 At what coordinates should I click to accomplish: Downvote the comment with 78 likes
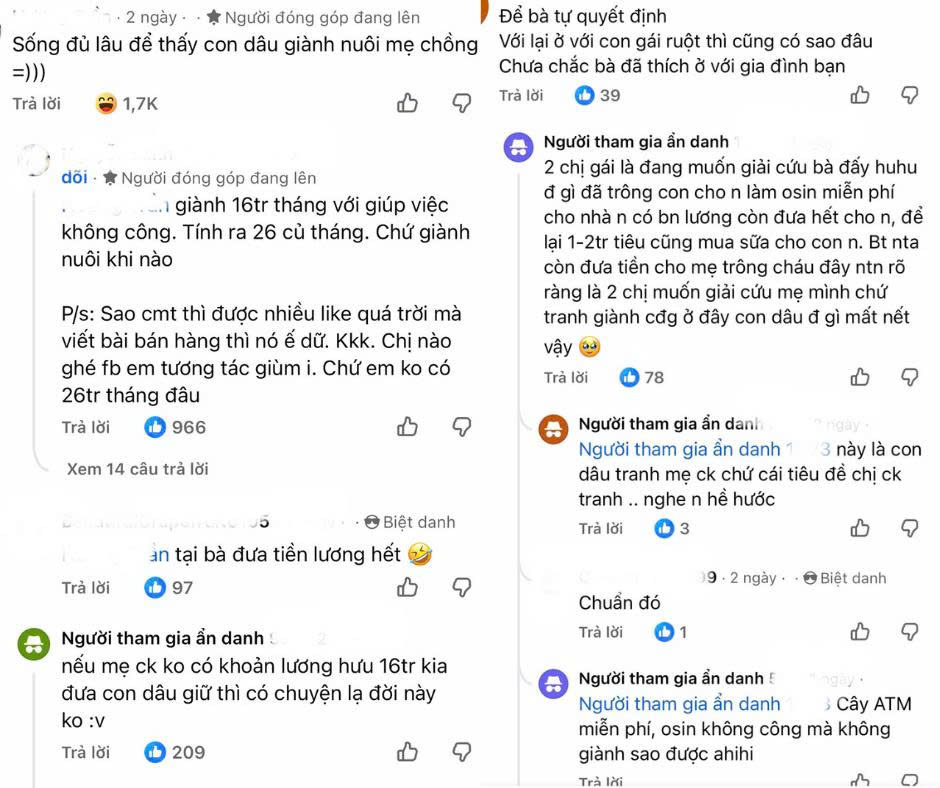pyautogui.click(x=909, y=377)
